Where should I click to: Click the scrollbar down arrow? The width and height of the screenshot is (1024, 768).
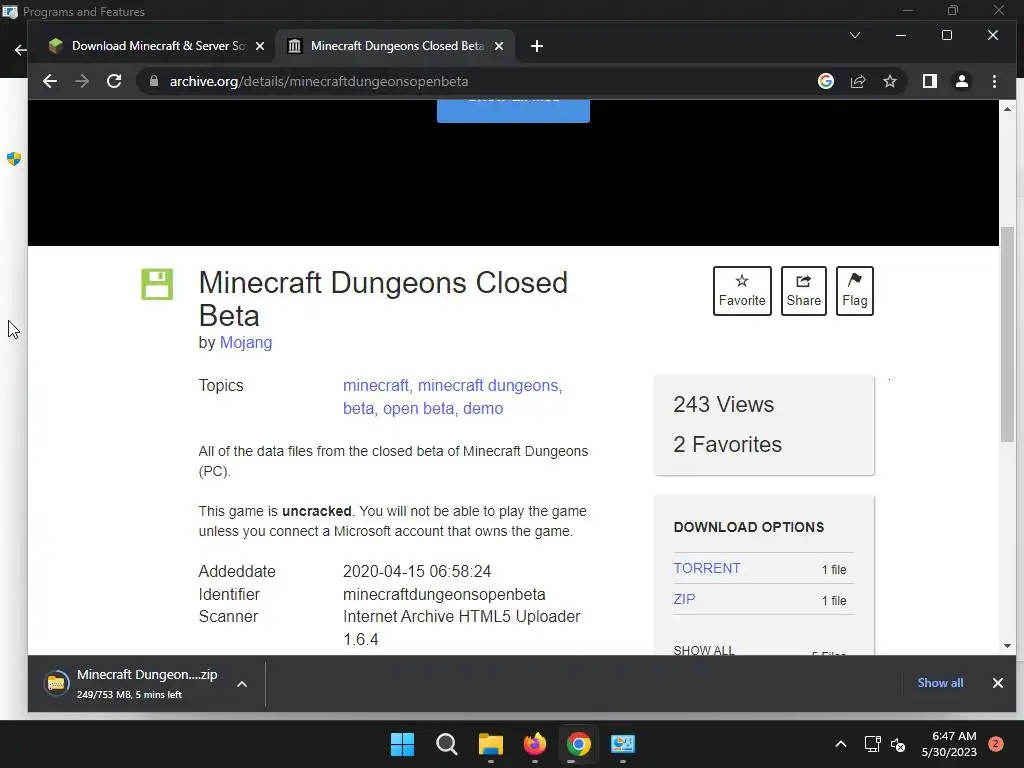(x=1007, y=646)
